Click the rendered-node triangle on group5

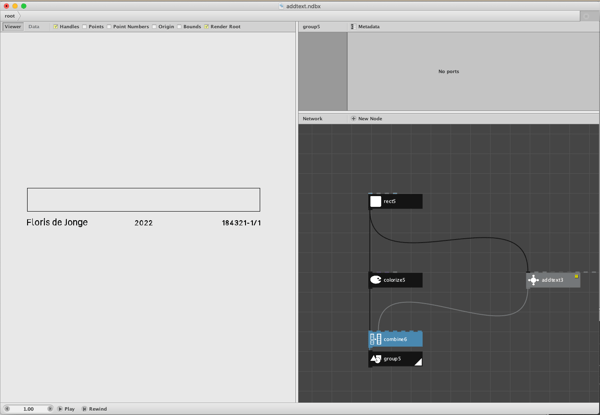[418, 362]
